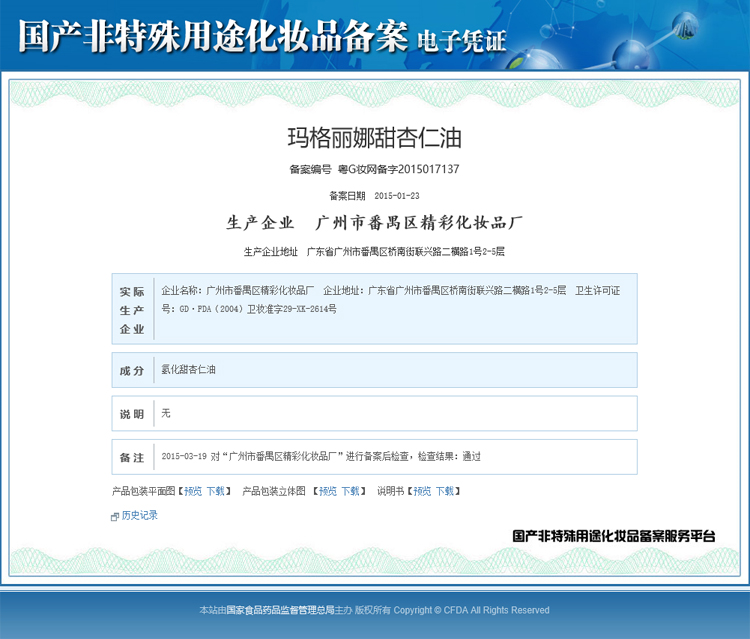The width and height of the screenshot is (750, 639).
Task: Preview the 说明书 document
Action: click(x=422, y=491)
